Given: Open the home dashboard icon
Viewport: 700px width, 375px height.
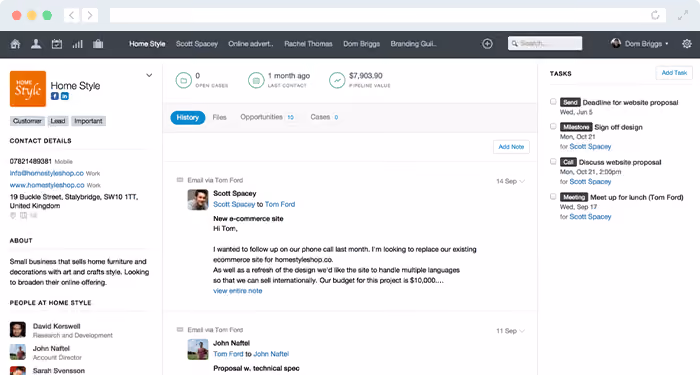Looking at the screenshot, I should coord(15,44).
